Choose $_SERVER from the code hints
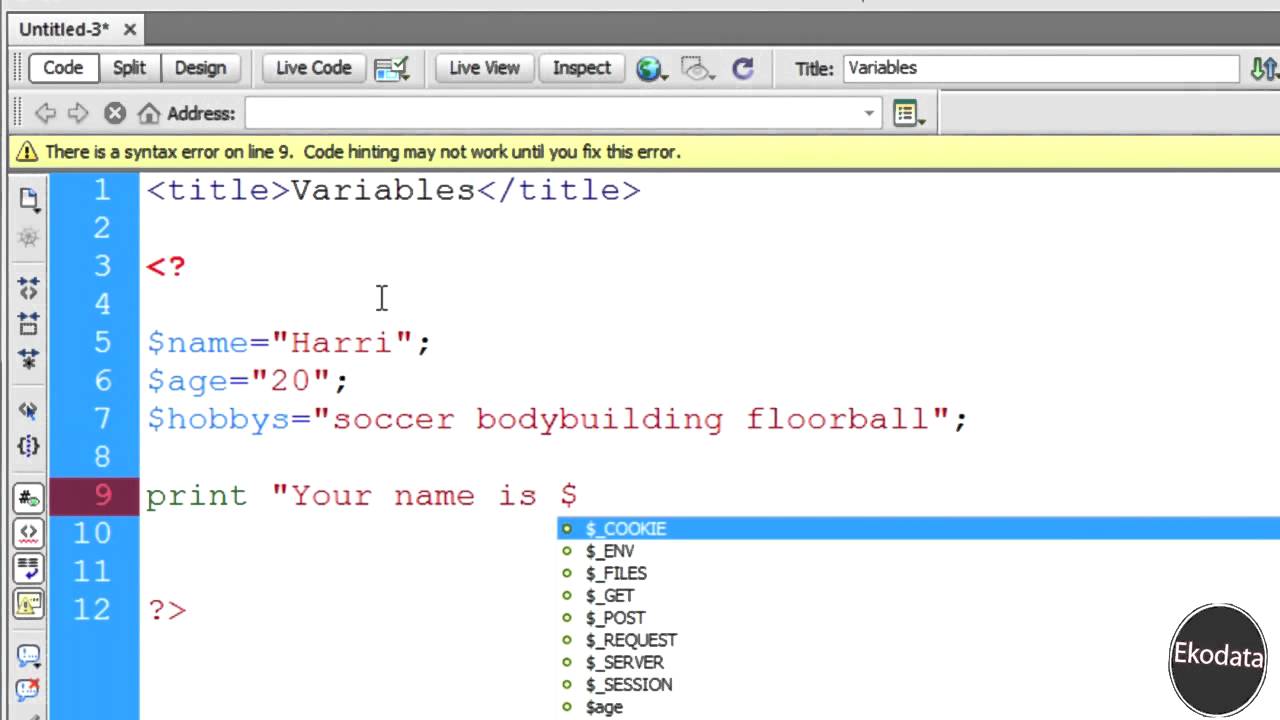This screenshot has height=720, width=1280. pos(918,662)
